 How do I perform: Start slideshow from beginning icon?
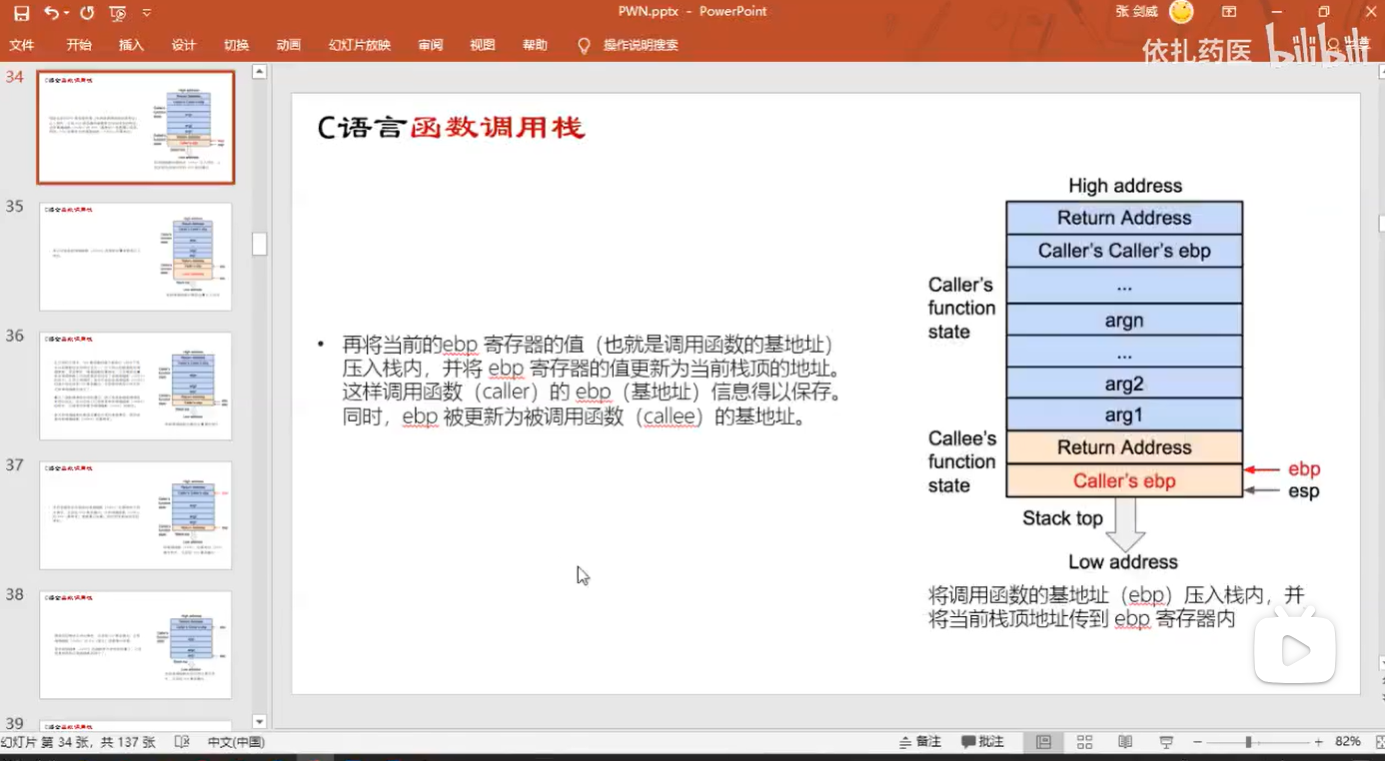pyautogui.click(x=118, y=13)
